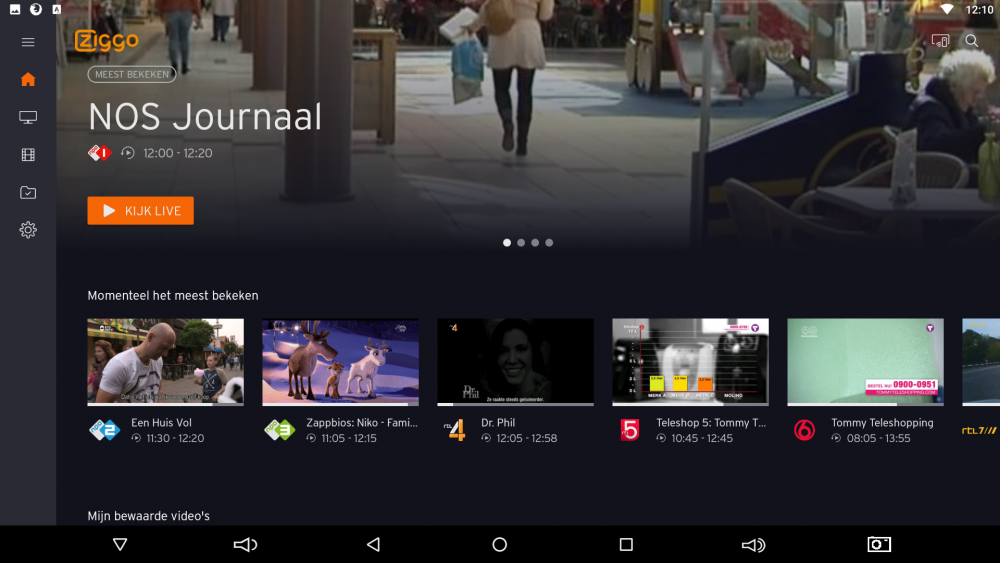Open the TV guide monitor icon
1000x563 pixels.
28,117
